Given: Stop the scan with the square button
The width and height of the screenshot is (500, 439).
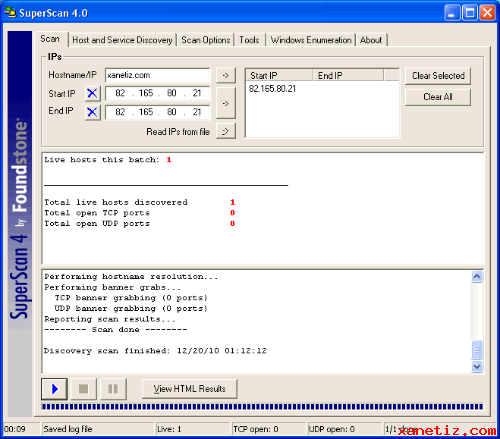Looking at the screenshot, I should point(83,389).
